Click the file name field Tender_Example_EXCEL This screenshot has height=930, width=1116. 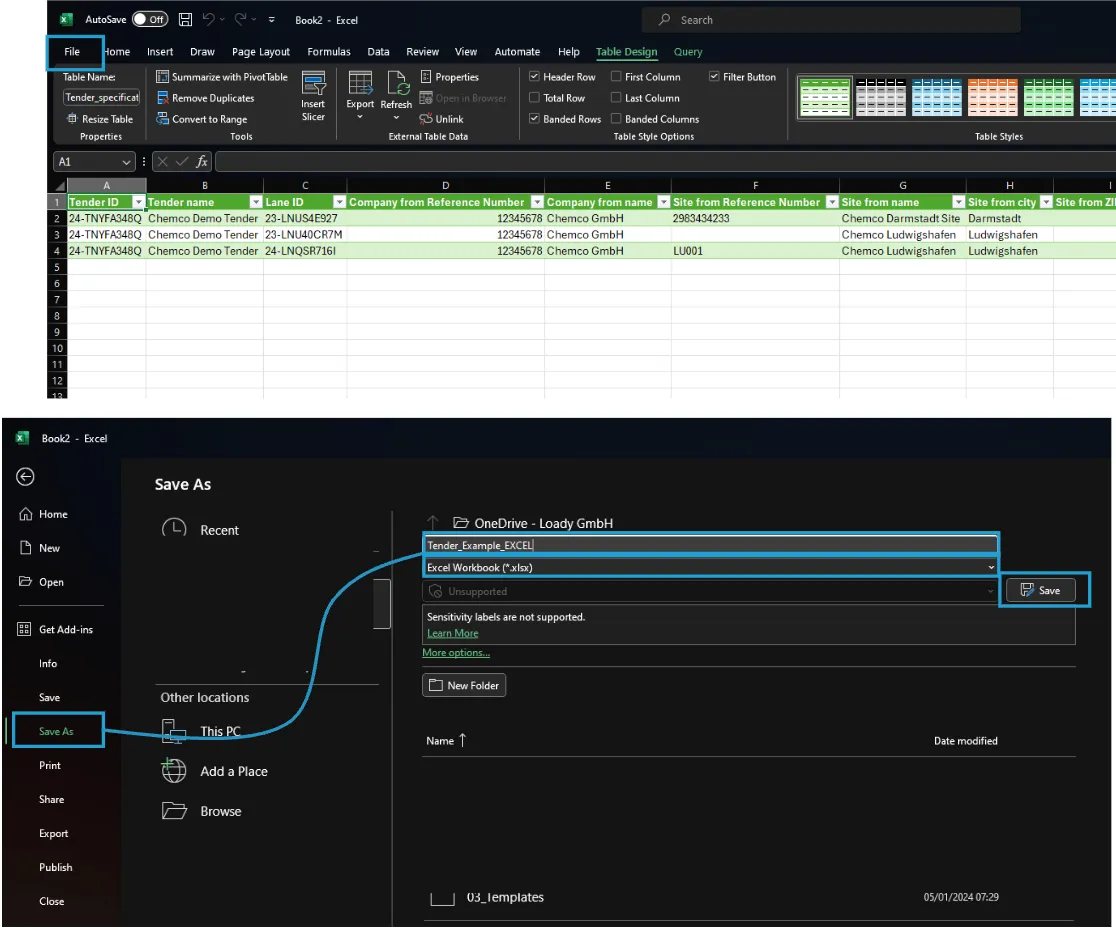711,546
